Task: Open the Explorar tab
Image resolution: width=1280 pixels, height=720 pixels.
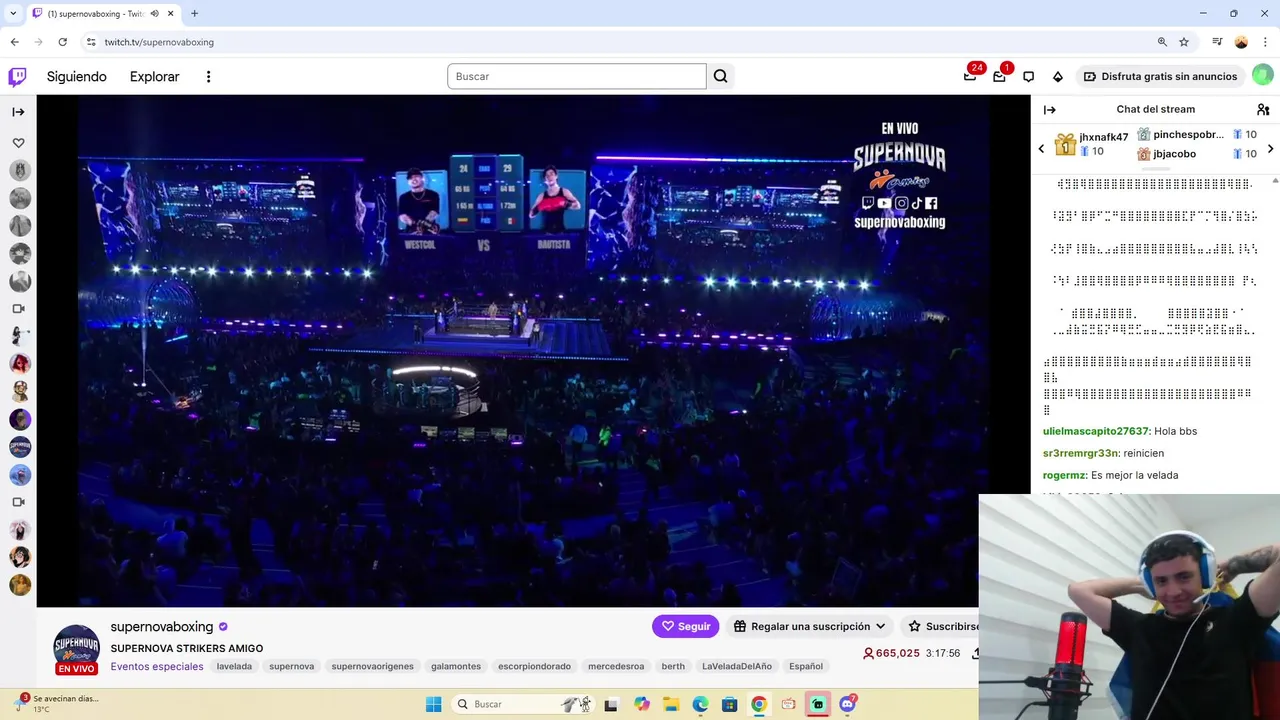Action: [154, 77]
